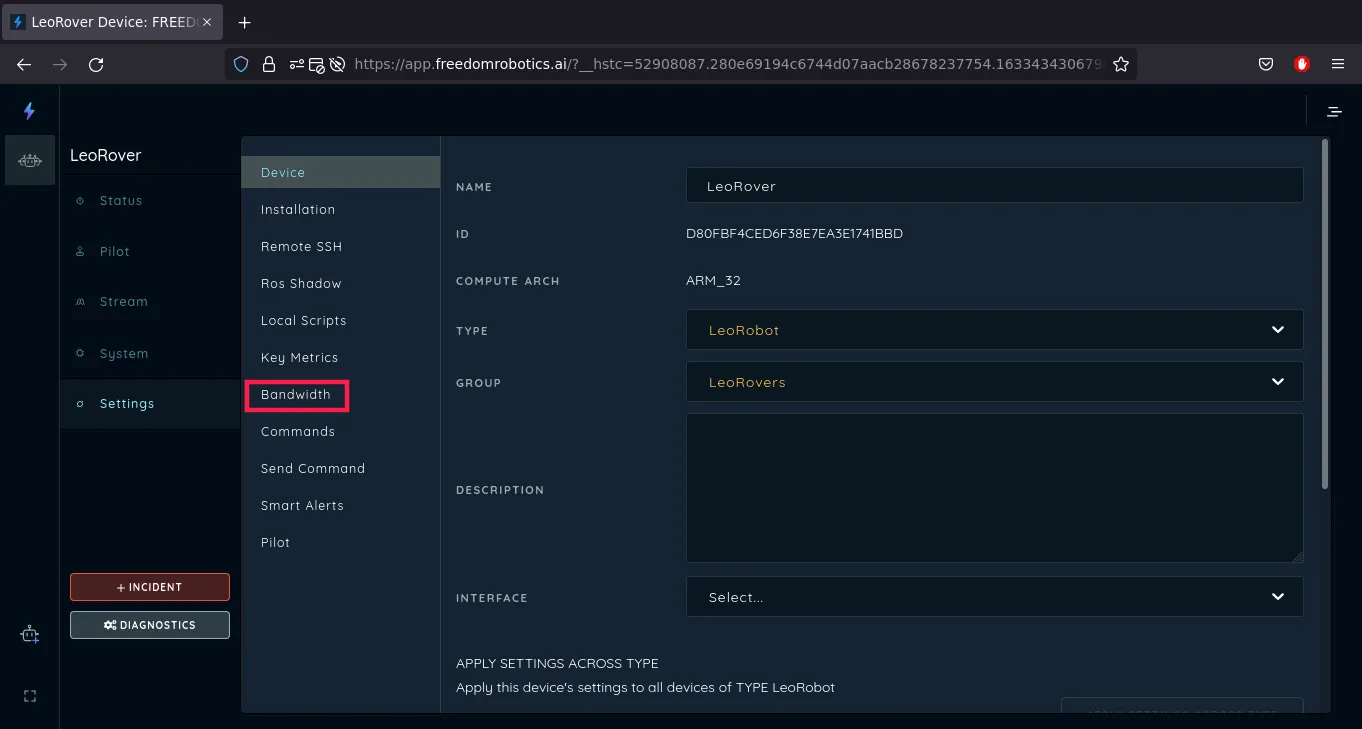Open the INTERFACE Select dropdown

(994, 597)
